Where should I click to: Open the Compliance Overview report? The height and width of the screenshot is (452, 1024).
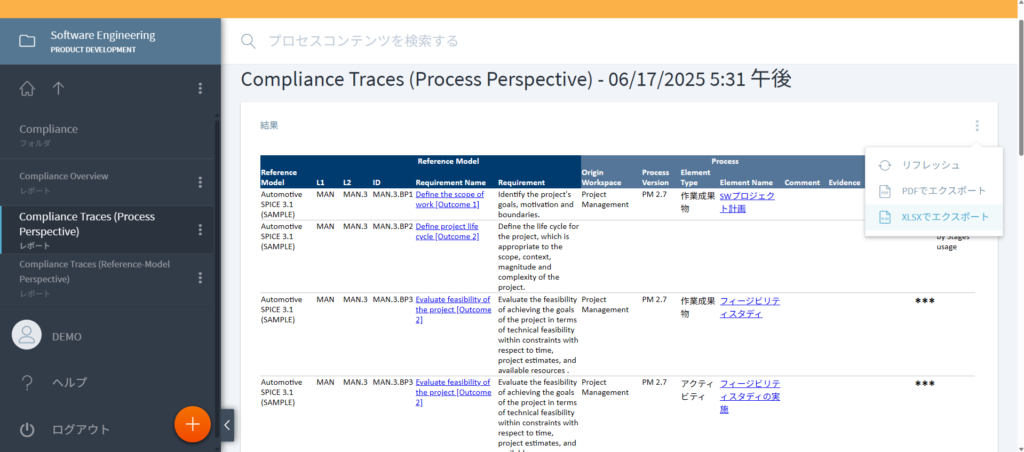(107, 182)
